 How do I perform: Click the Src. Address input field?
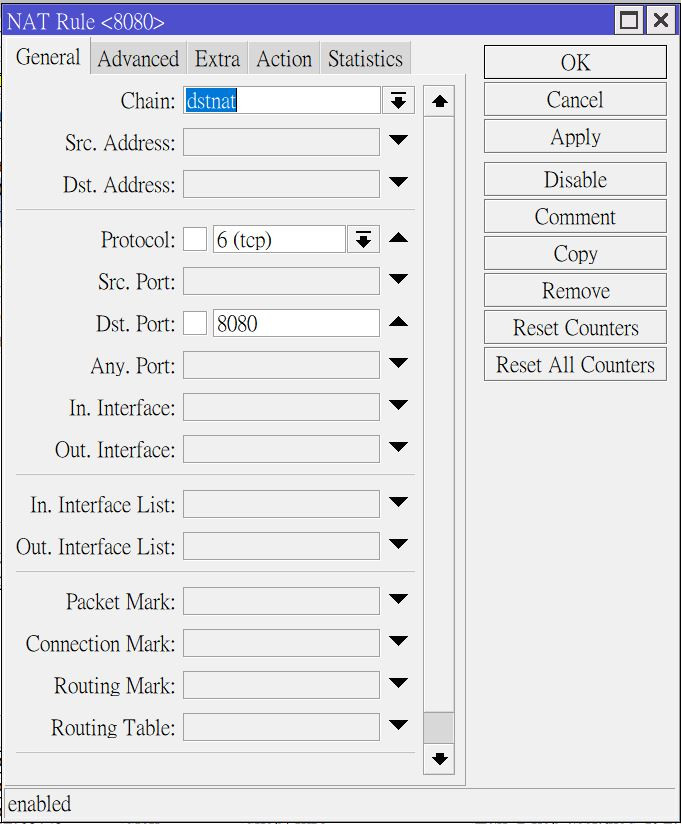(281, 142)
